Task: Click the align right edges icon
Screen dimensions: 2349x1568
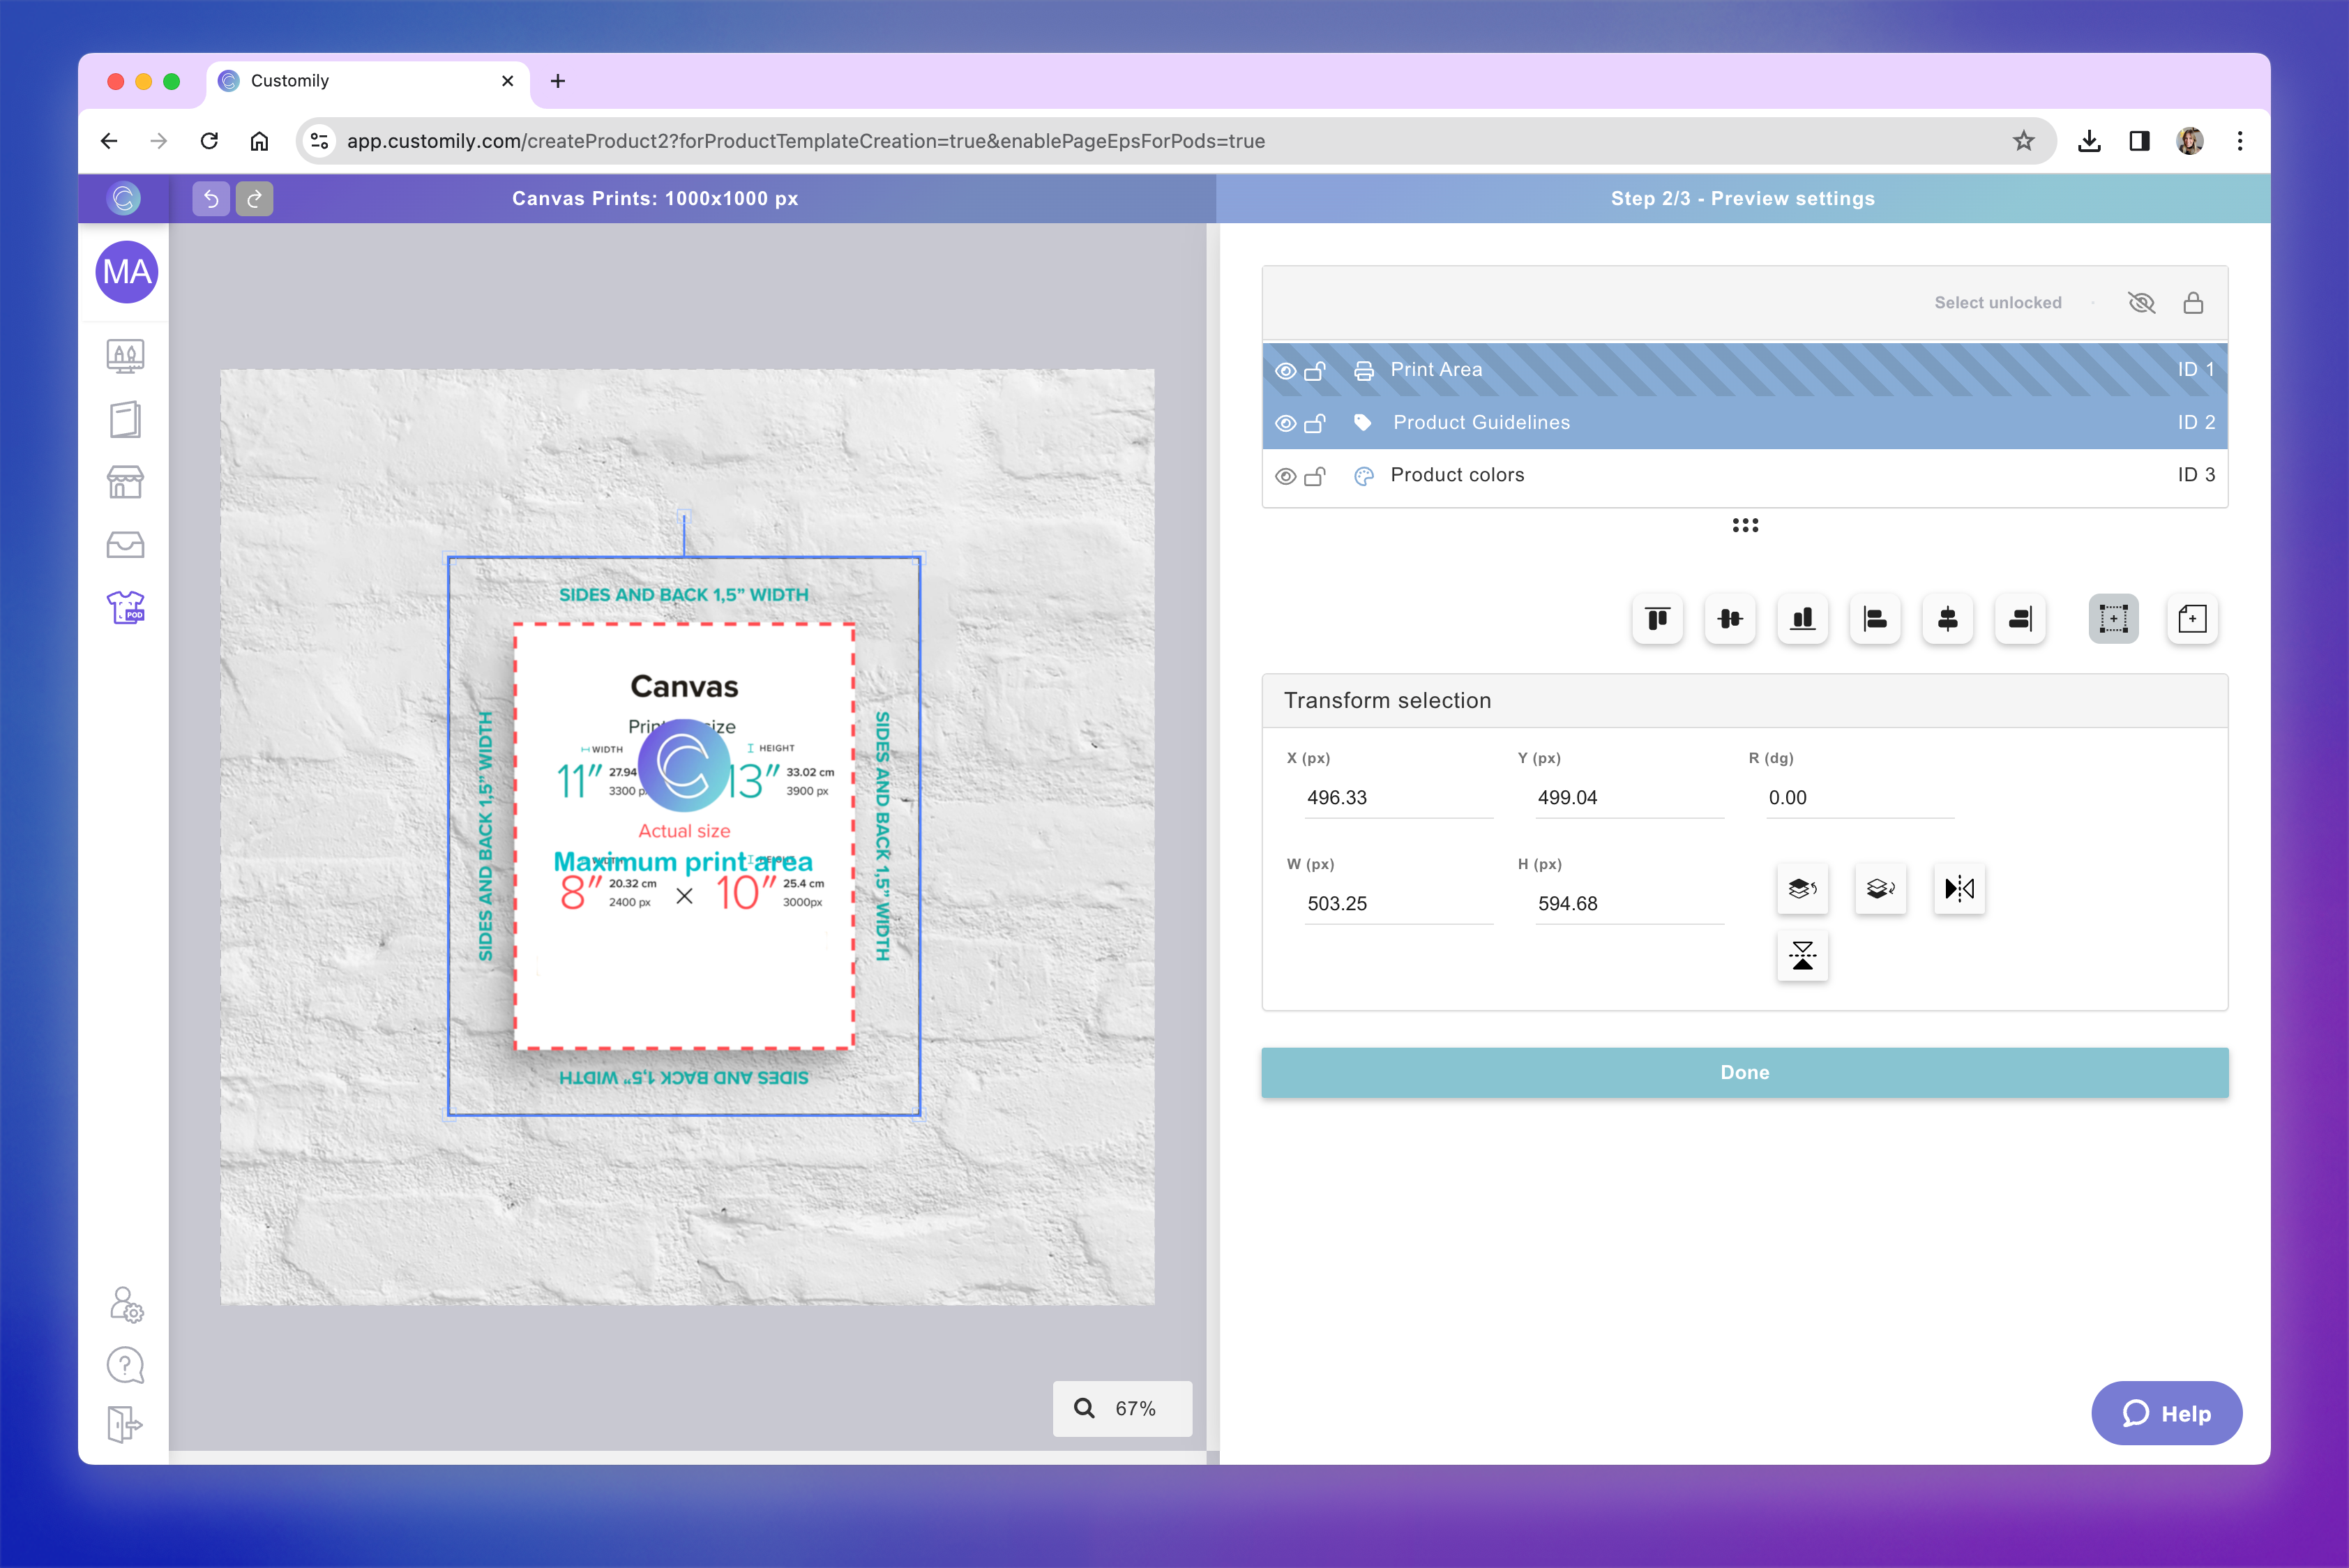Action: 2019,619
